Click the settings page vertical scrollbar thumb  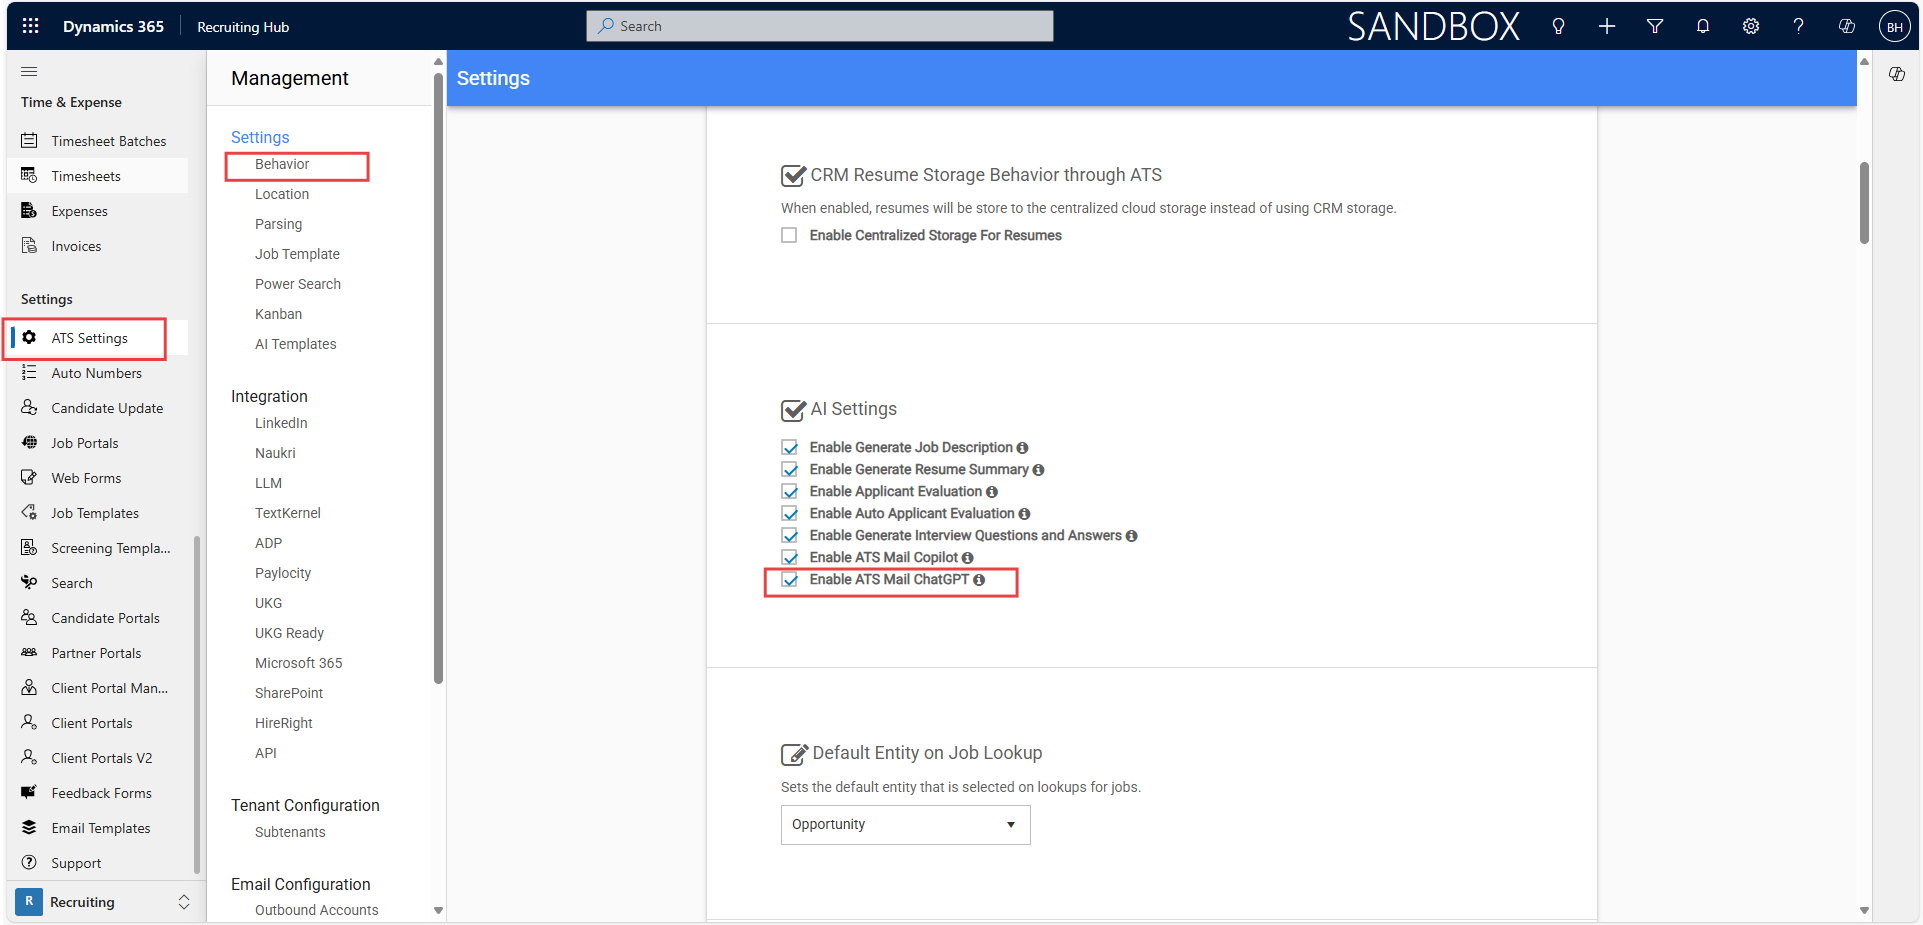coord(1864,202)
